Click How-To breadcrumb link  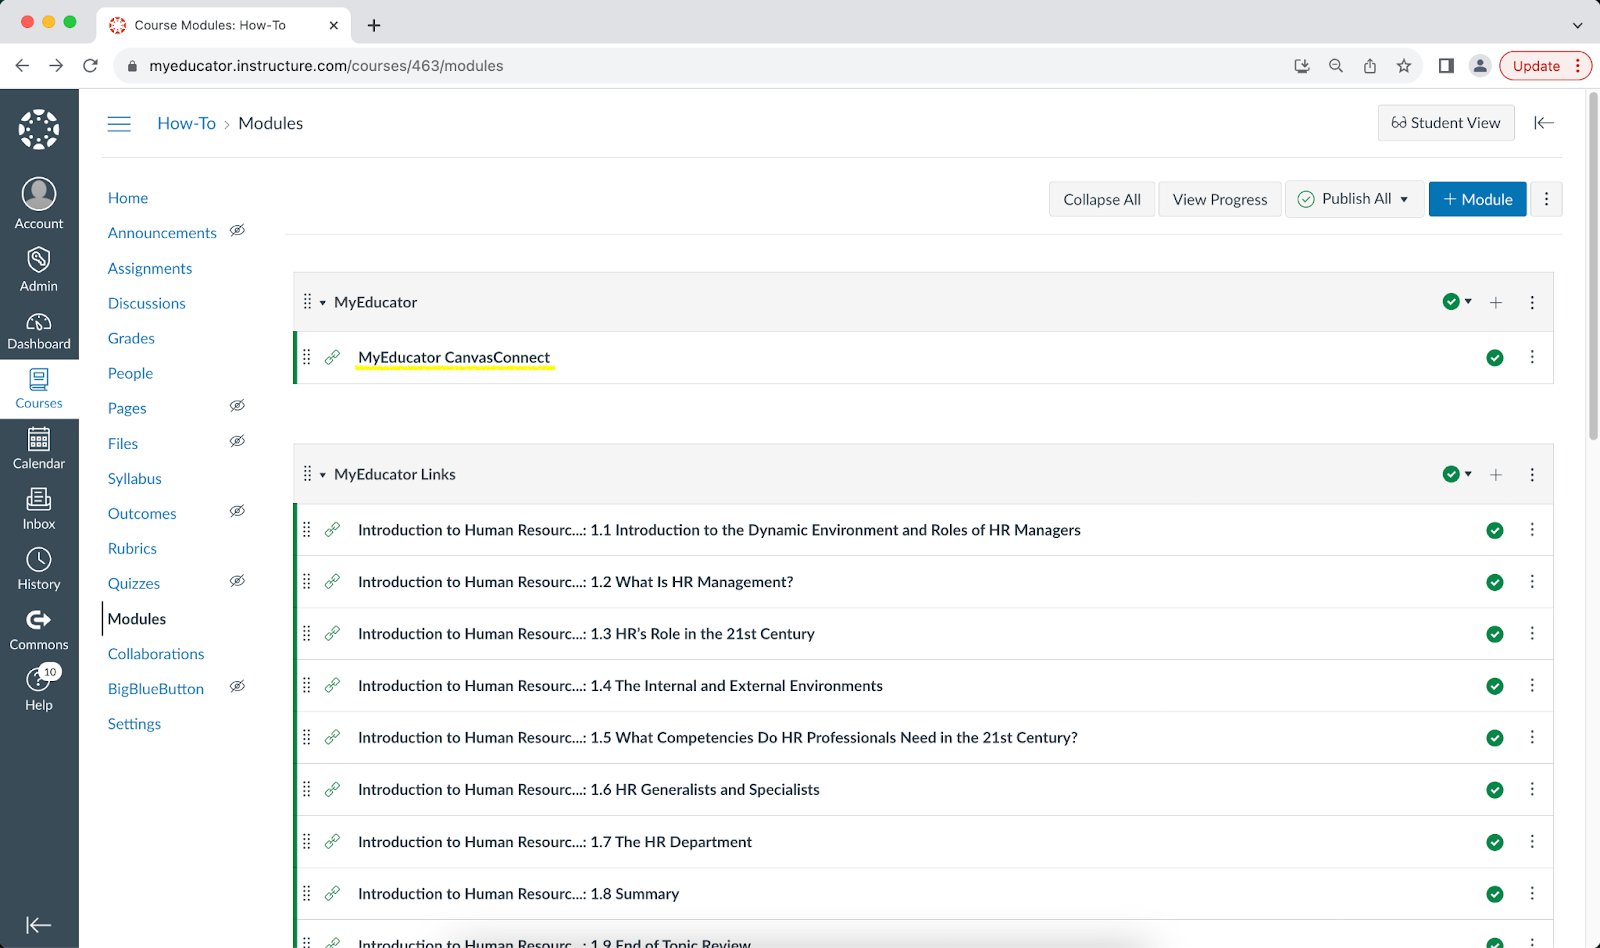point(186,123)
